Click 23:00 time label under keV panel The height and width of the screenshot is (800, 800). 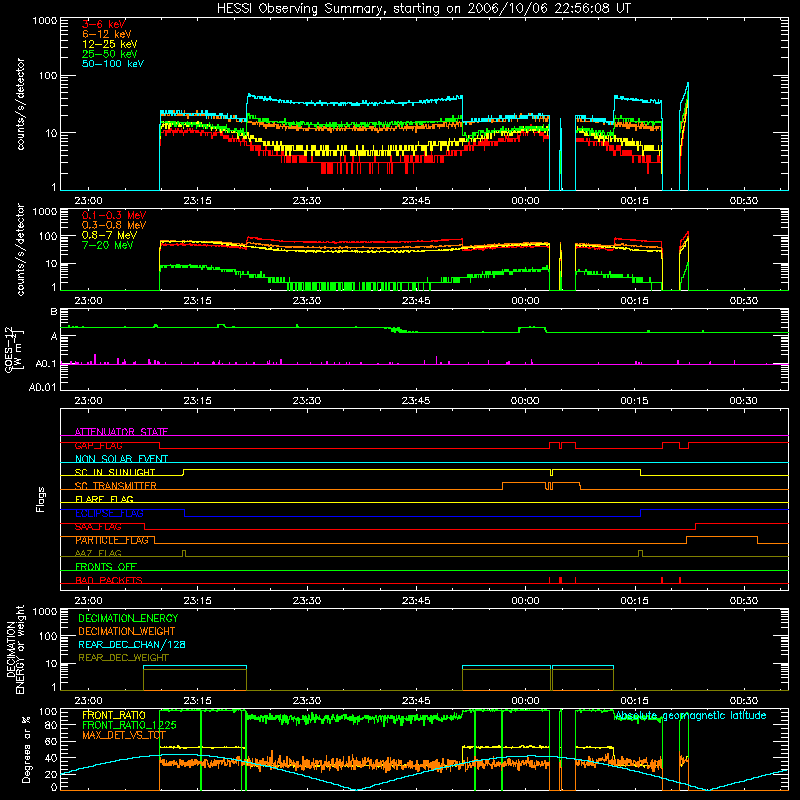pos(88,201)
